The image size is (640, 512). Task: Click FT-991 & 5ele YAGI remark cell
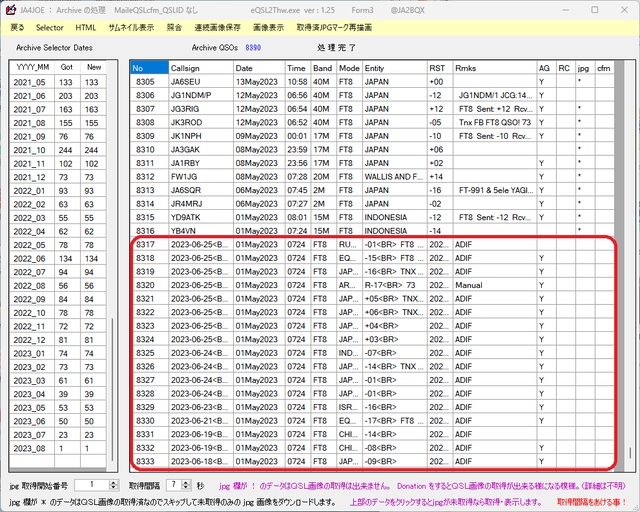(495, 190)
